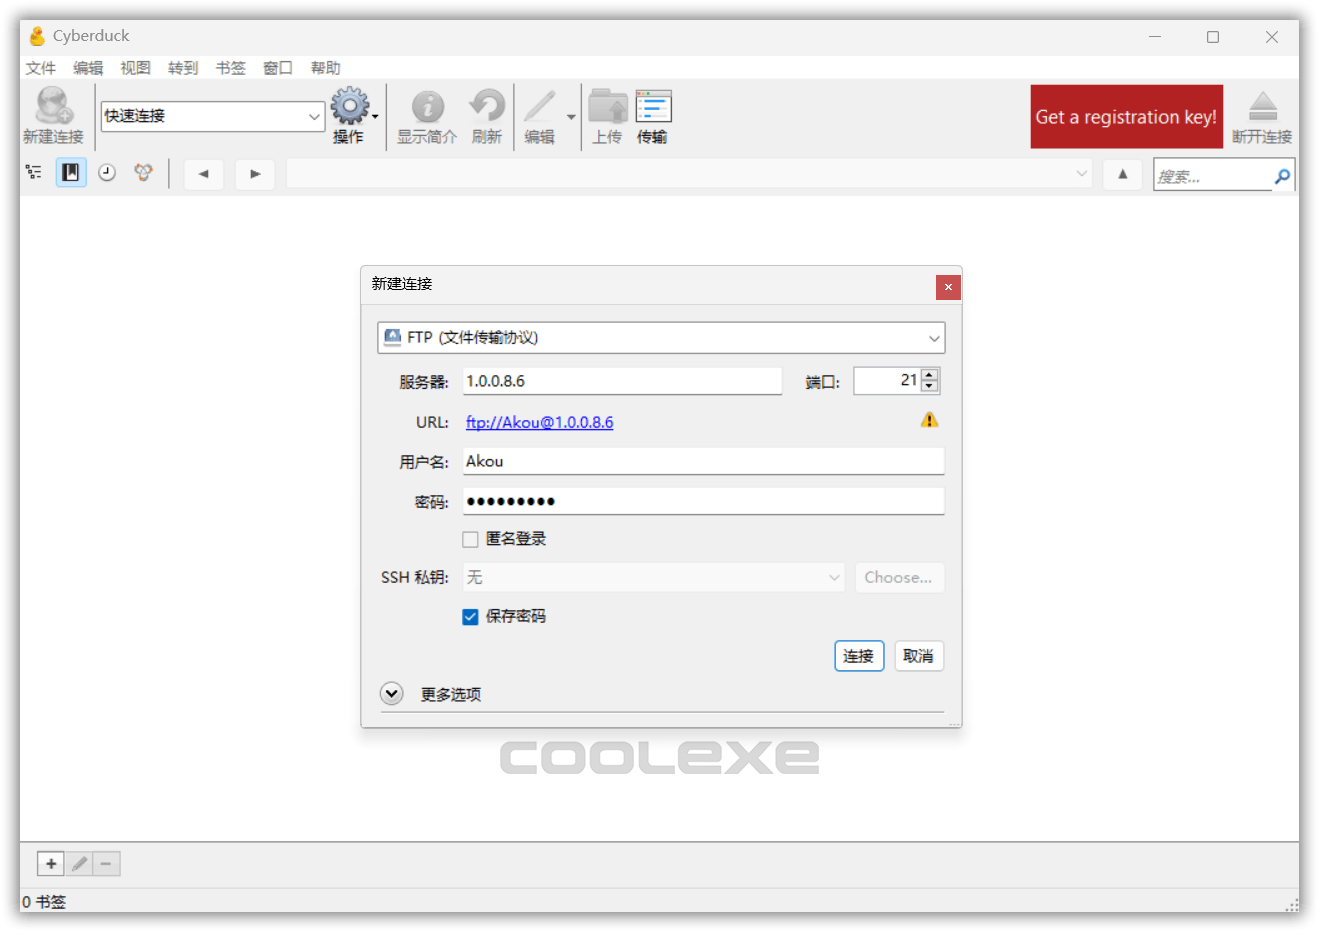The height and width of the screenshot is (932, 1319).
Task: Open a new connection with 新建连接 icon
Action: pyautogui.click(x=52, y=116)
